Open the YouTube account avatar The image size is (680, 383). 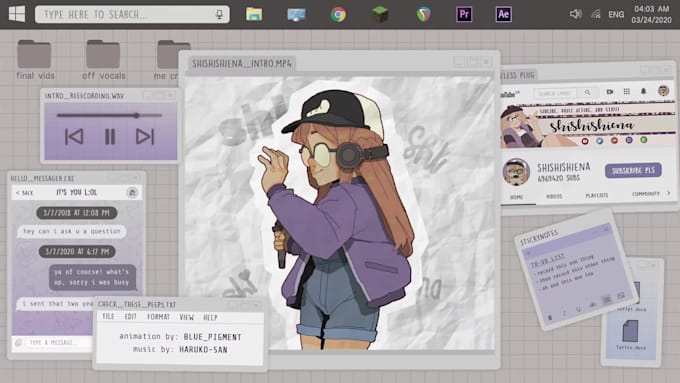tap(663, 90)
